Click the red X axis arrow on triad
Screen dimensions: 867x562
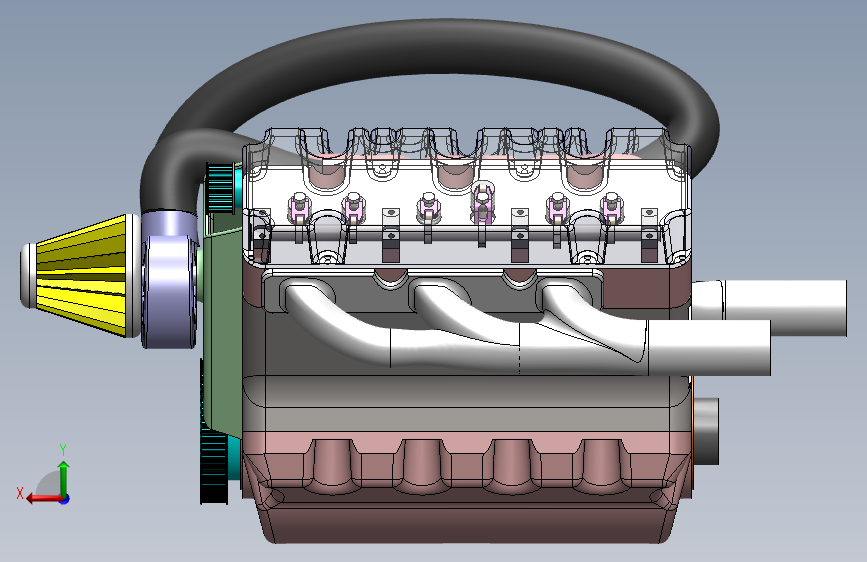point(44,499)
